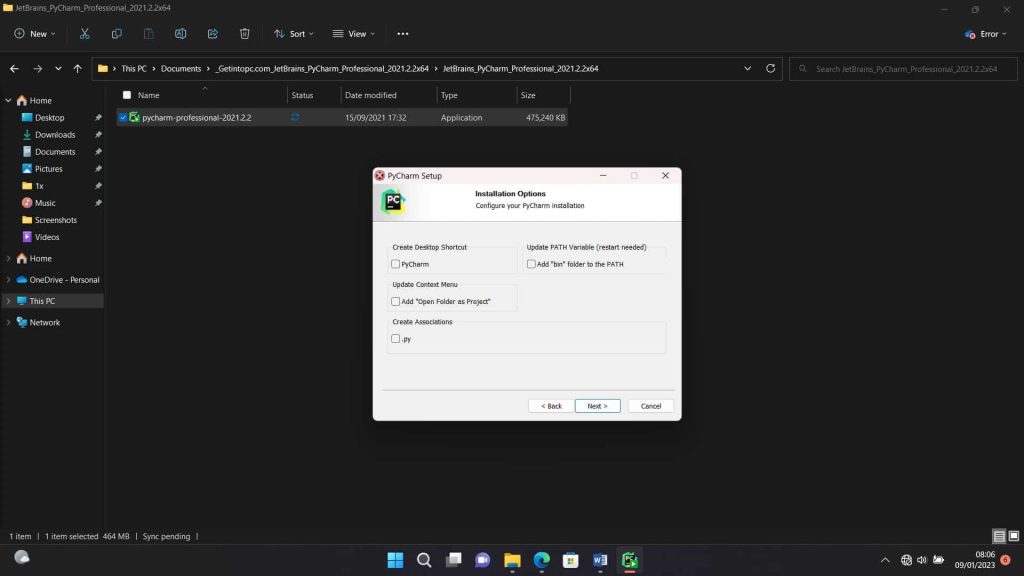Click the Windows Start button
The image size is (1024, 576).
pos(395,560)
